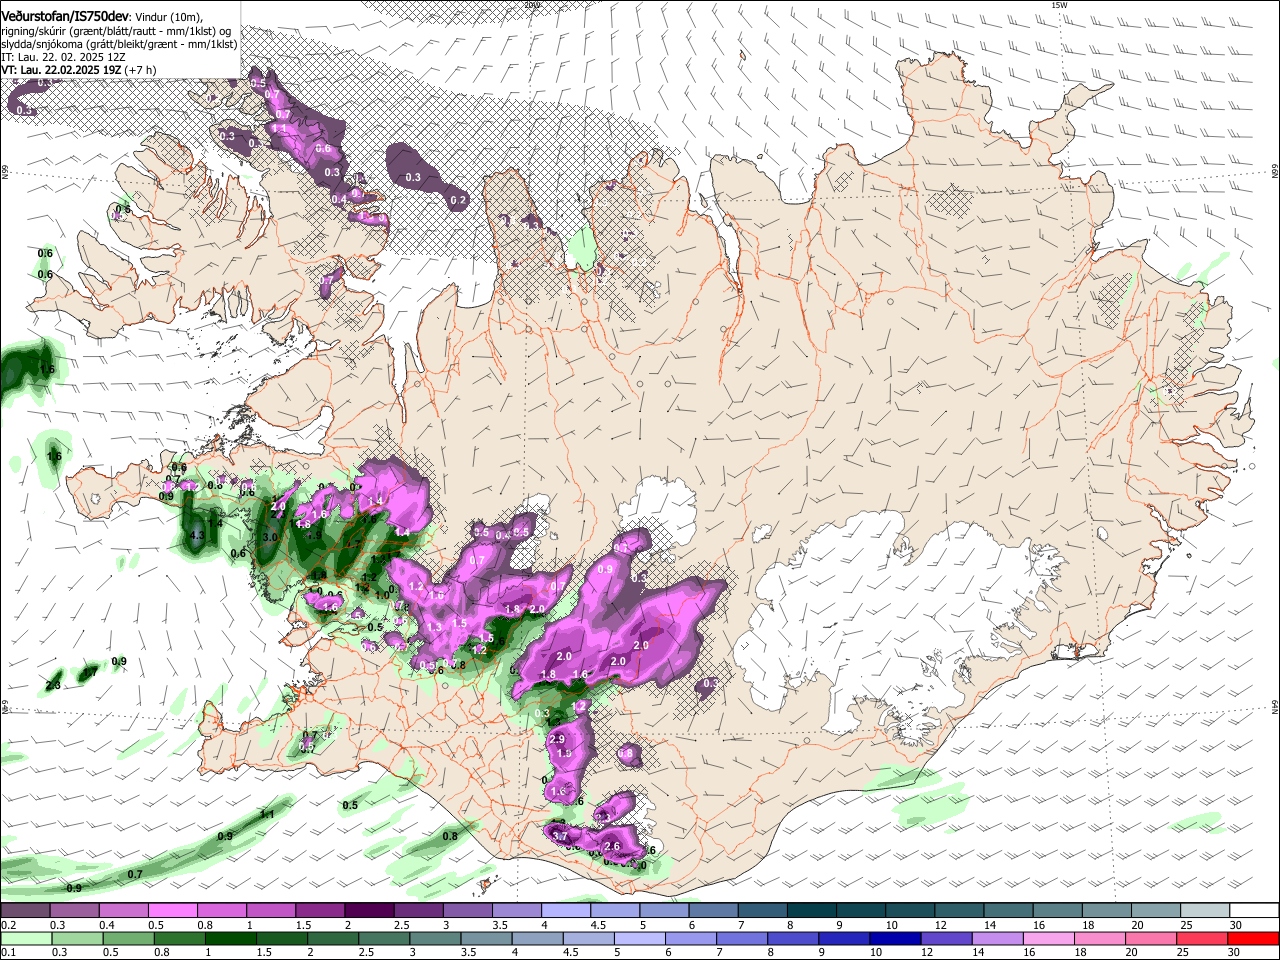Select the darkest green rain swatch starting at 1
The image size is (1280, 960).
229,939
